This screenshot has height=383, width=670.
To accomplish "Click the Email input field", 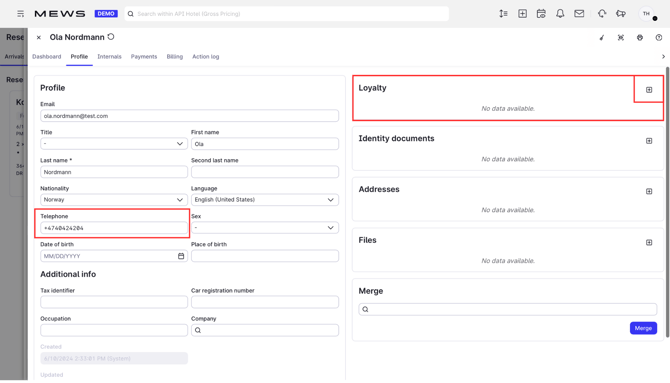I will pyautogui.click(x=189, y=116).
